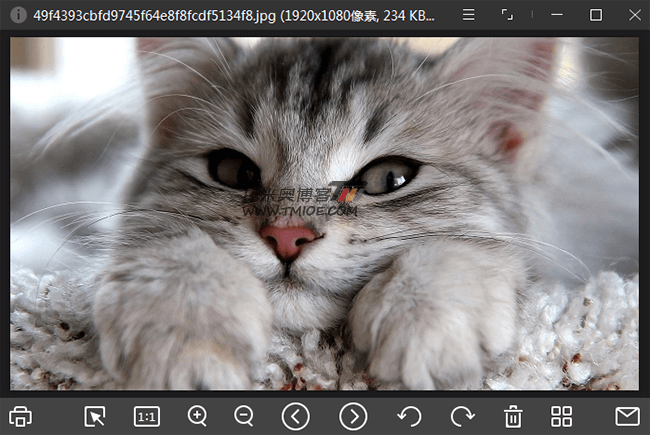Advance to the next image

(353, 416)
